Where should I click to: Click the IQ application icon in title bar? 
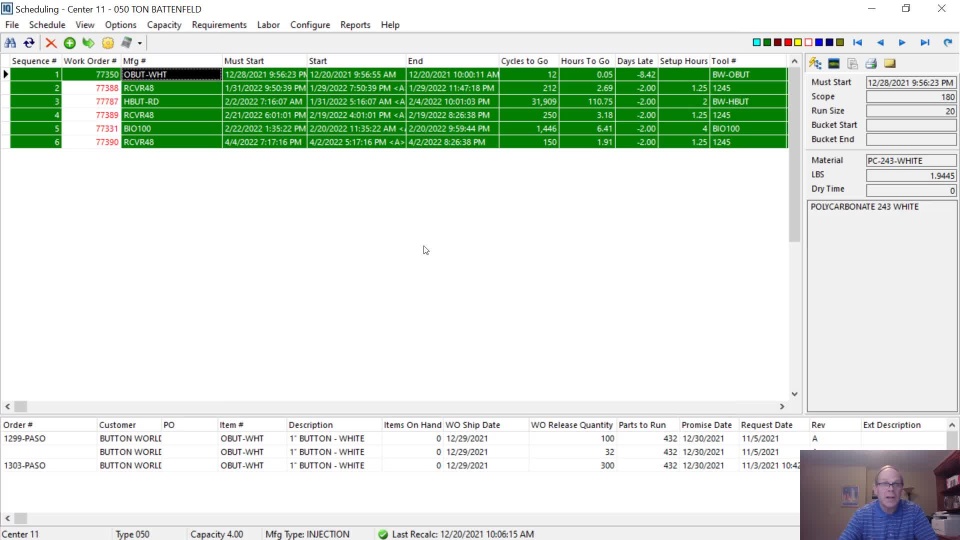7,9
